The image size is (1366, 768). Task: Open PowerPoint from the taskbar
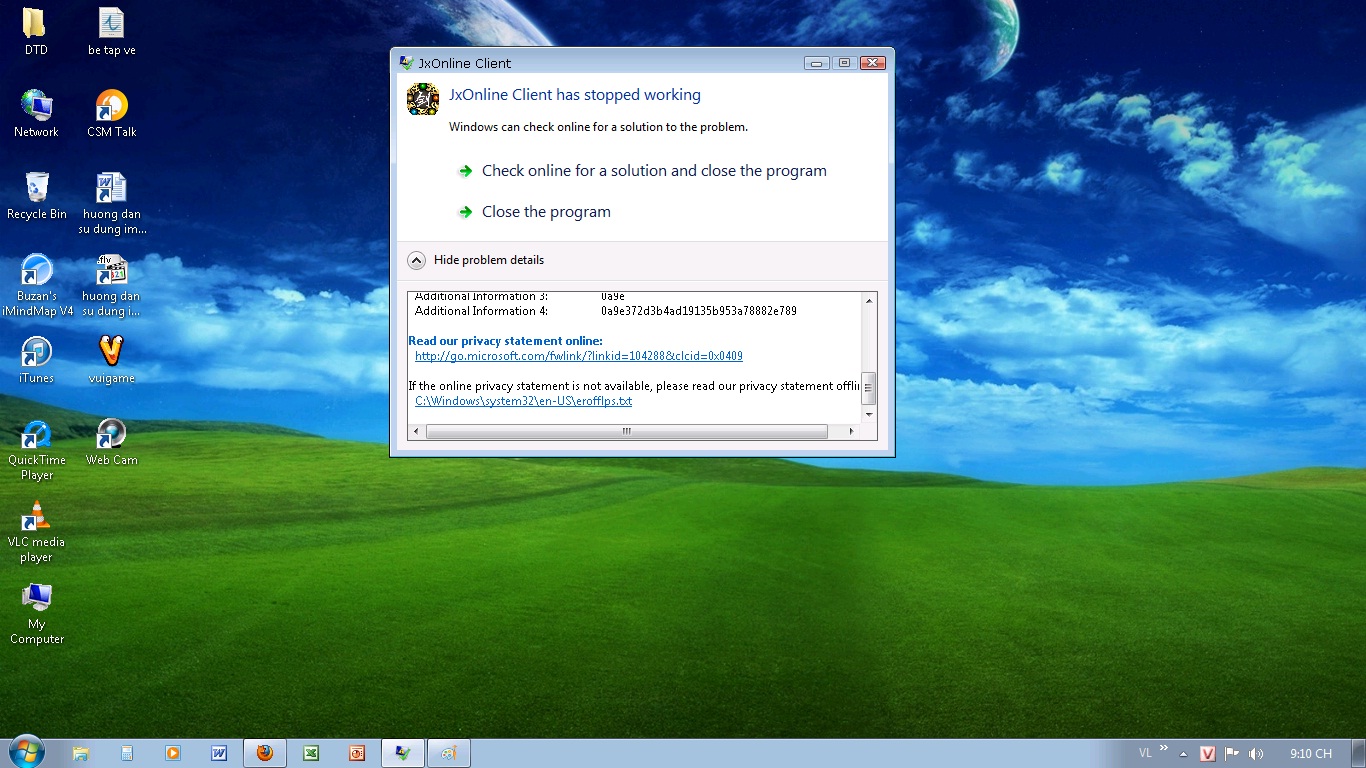pos(357,753)
